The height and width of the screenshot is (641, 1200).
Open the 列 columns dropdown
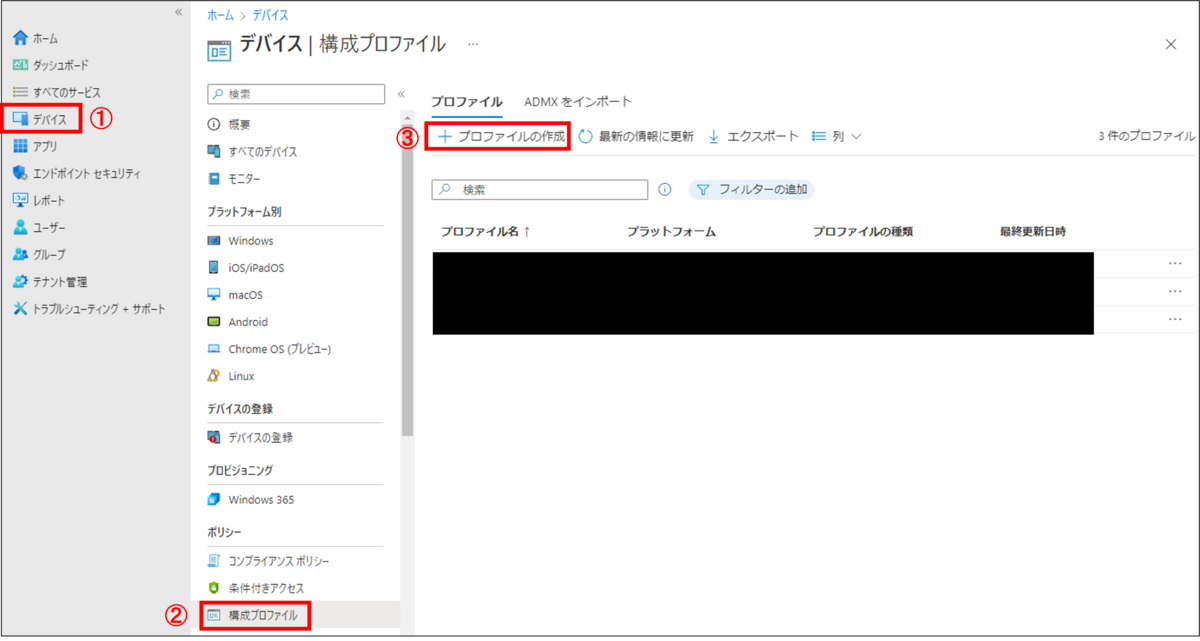[837, 136]
